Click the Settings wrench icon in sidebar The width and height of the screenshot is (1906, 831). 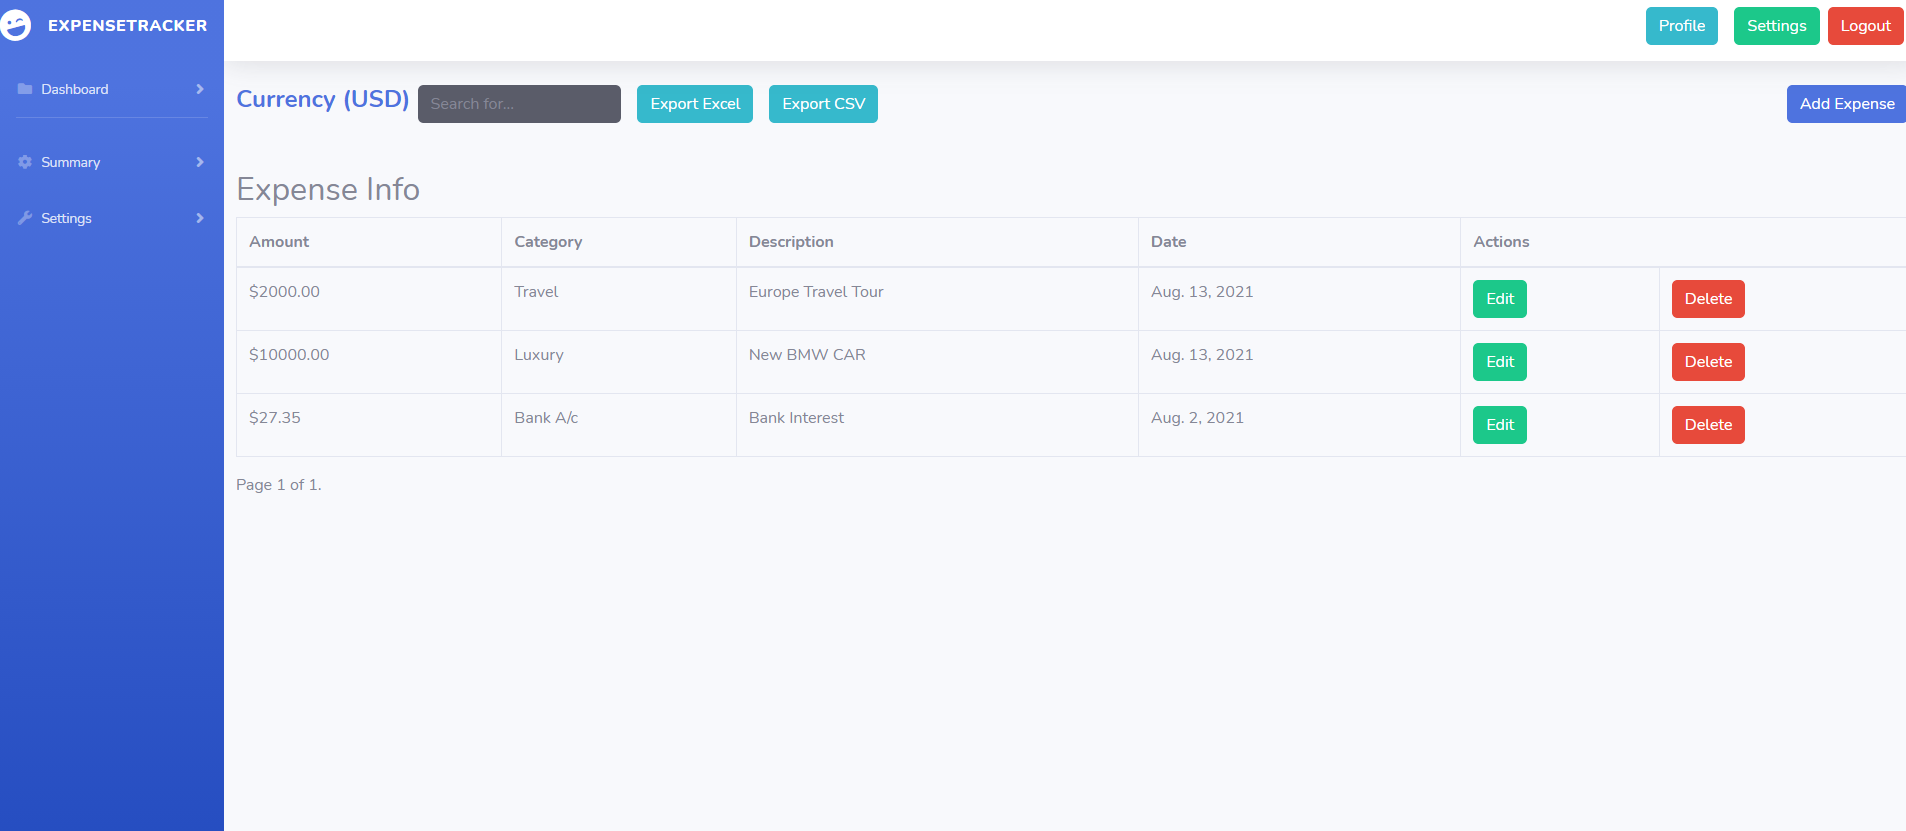25,218
